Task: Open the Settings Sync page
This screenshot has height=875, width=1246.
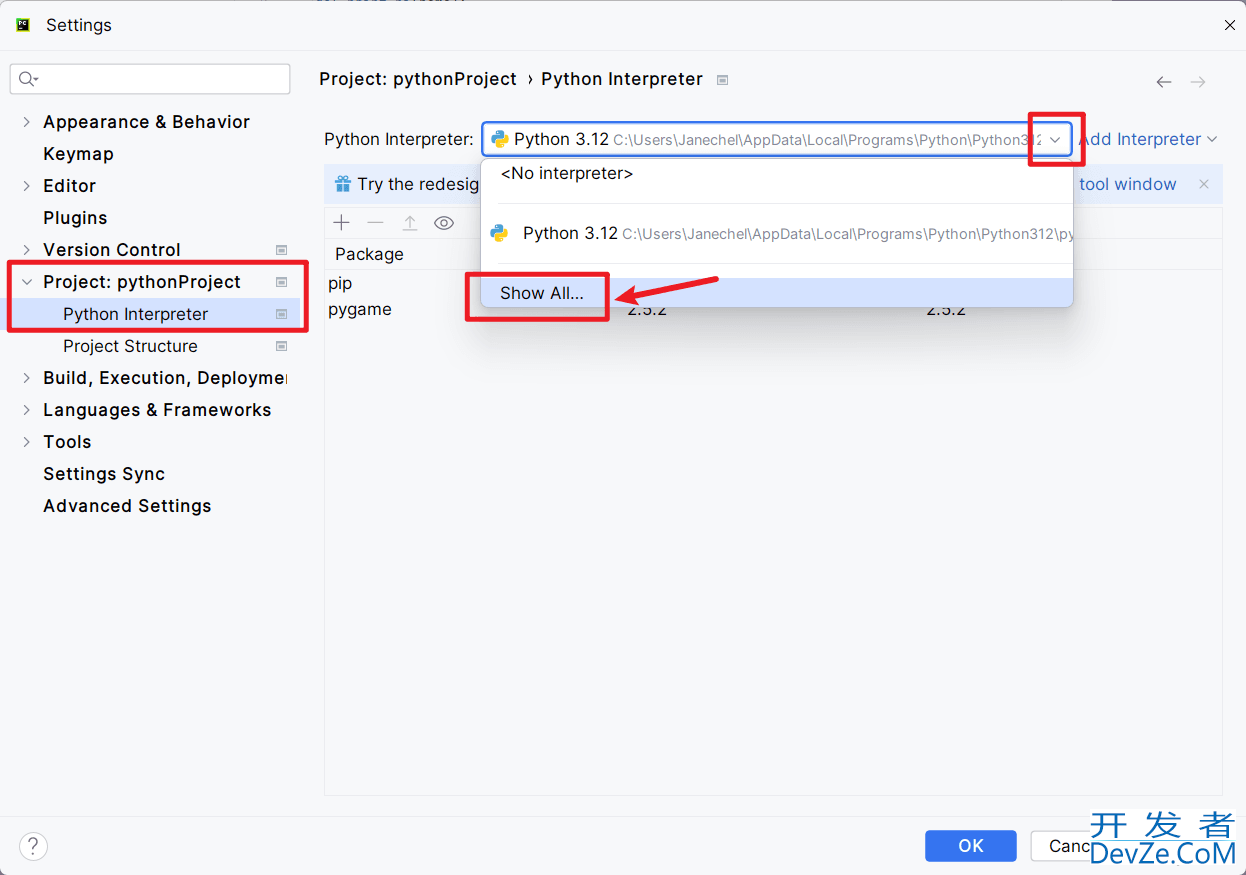Action: (x=104, y=474)
